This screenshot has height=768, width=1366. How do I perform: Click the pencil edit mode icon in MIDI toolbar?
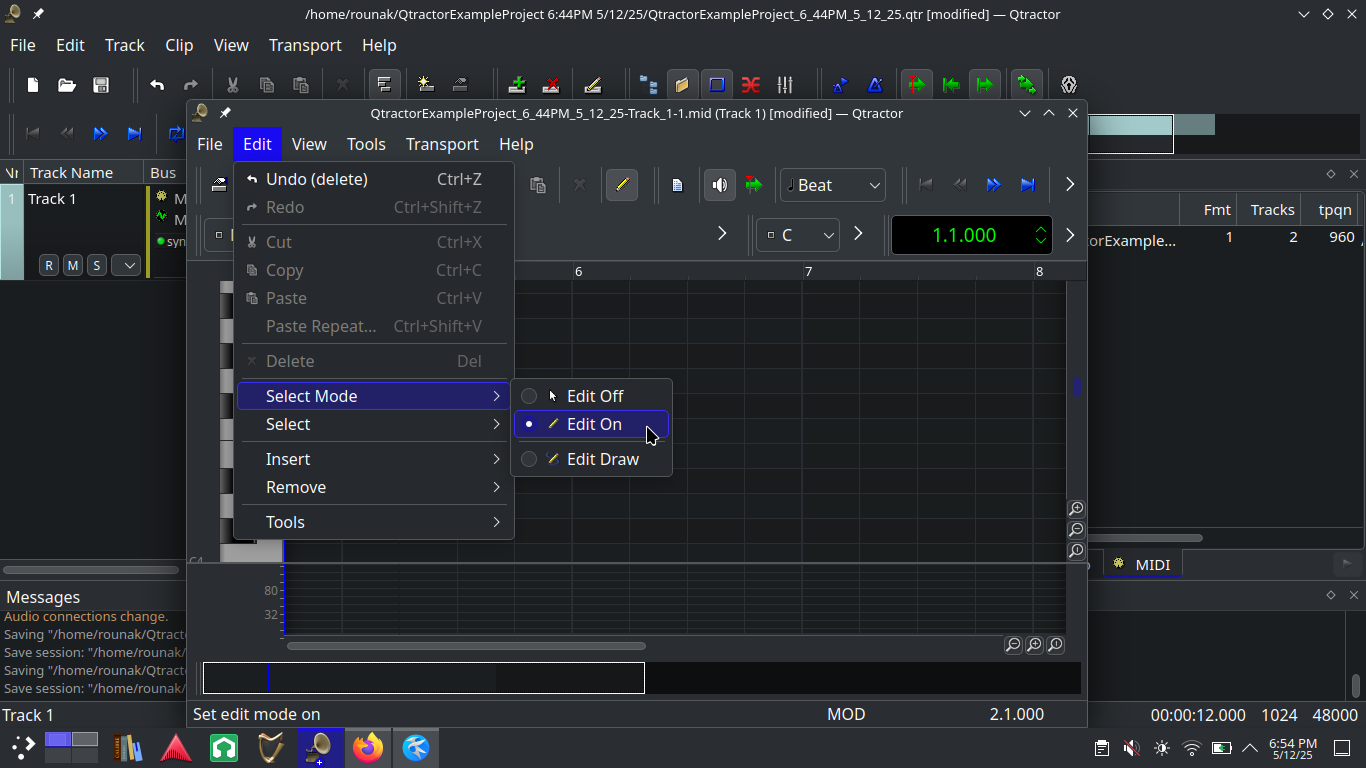[622, 185]
